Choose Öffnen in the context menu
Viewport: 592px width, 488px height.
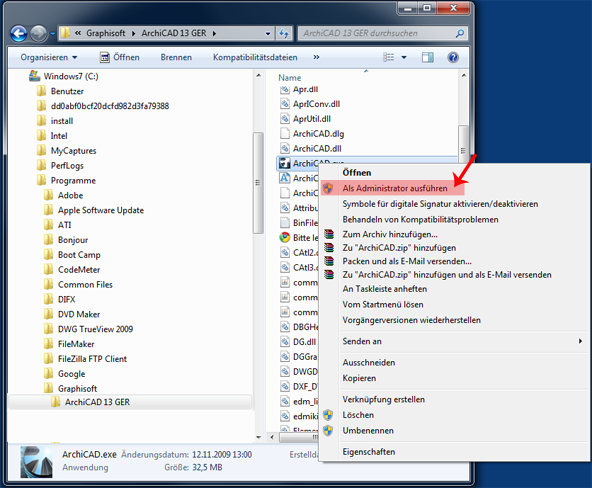[356, 172]
